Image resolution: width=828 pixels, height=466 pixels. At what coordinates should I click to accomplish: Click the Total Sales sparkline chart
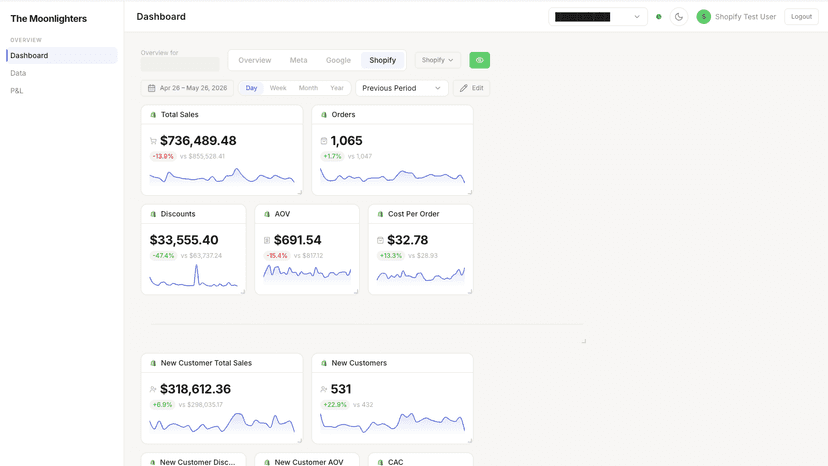point(222,176)
